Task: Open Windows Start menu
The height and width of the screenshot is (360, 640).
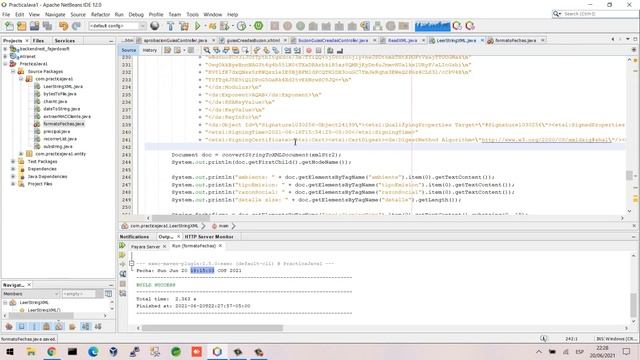Action: coord(10,351)
